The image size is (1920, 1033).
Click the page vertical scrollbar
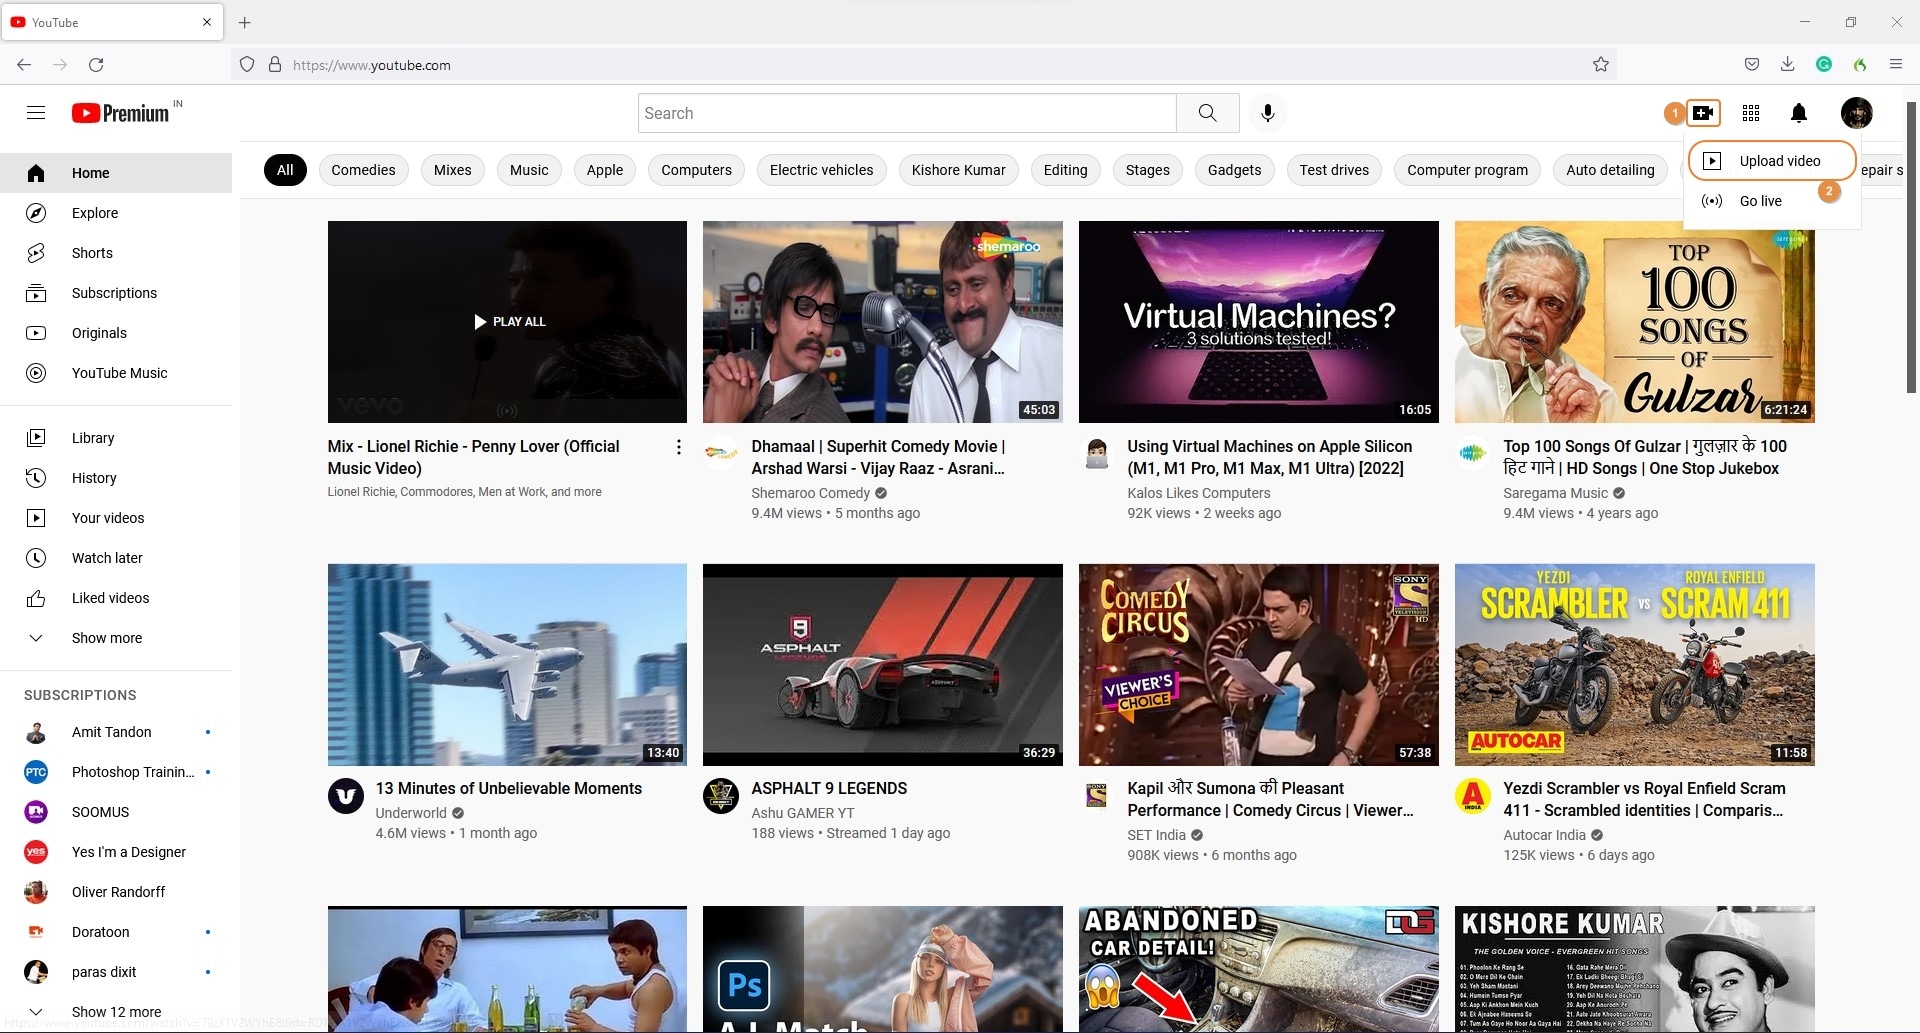1911,246
